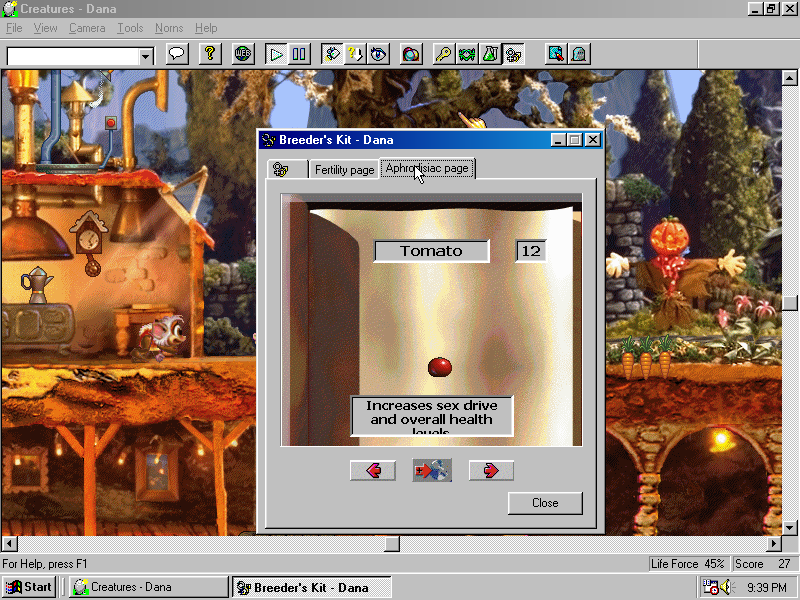
Task: Switch to the Fertility page tab
Action: click(x=344, y=169)
